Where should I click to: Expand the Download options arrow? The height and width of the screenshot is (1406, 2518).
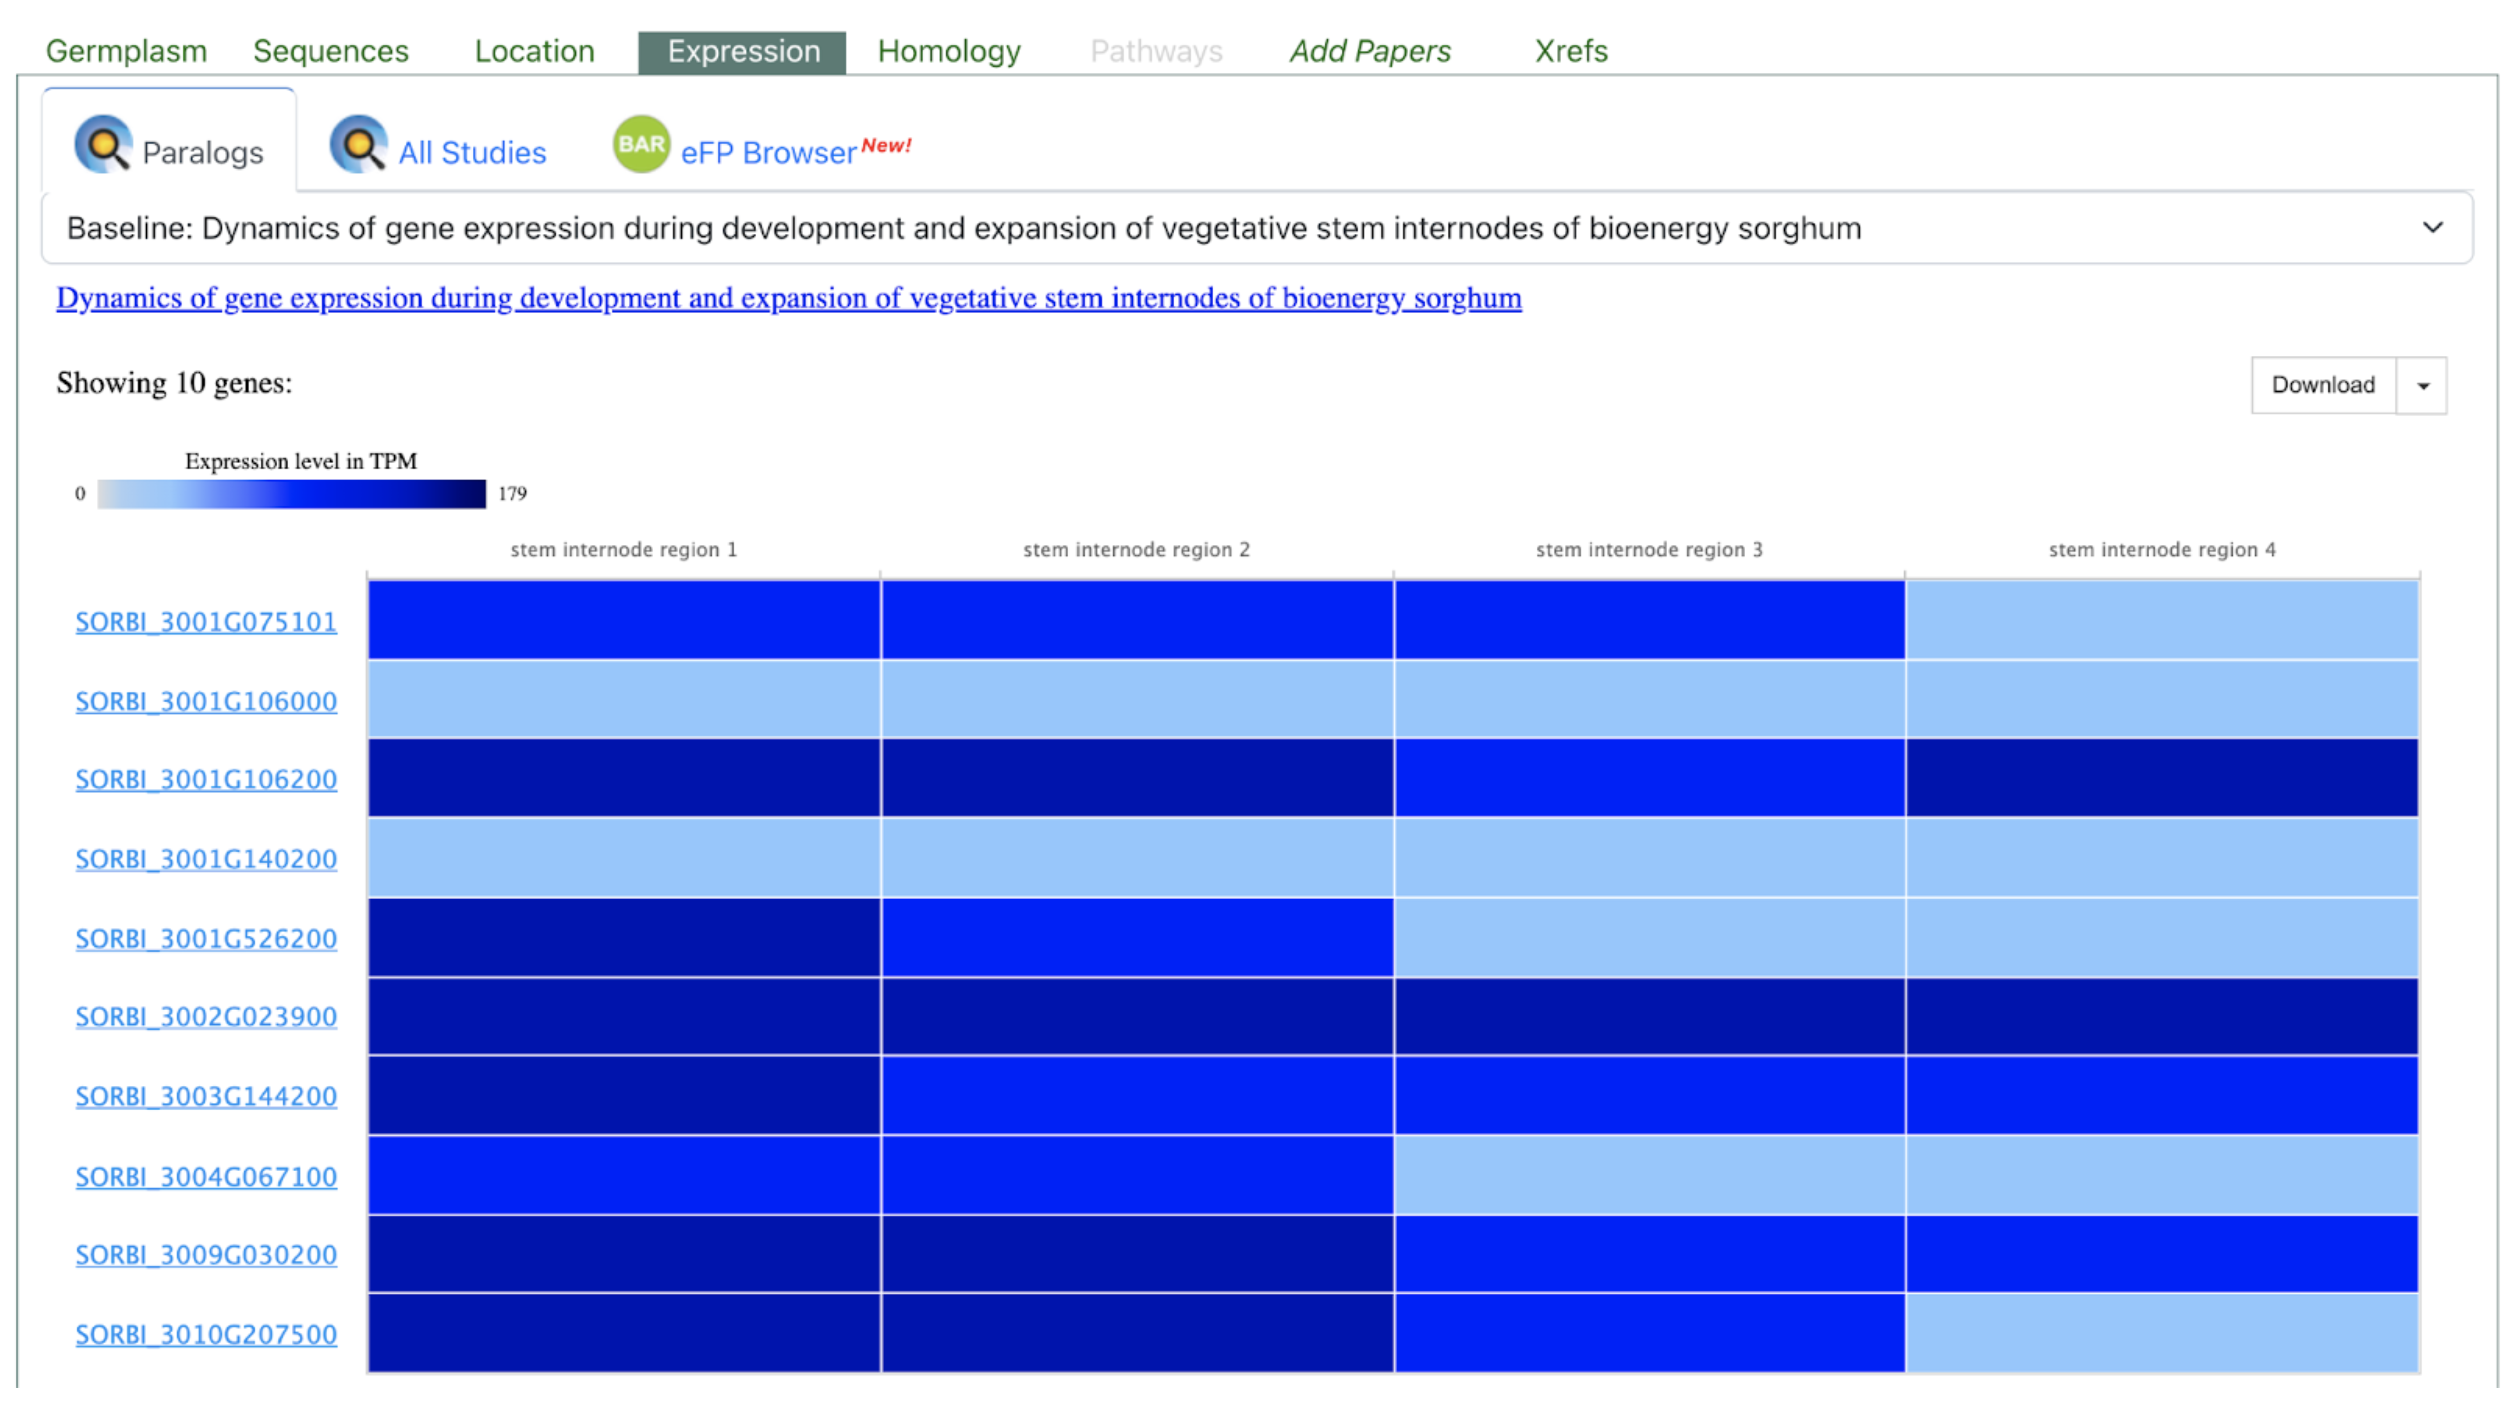click(x=2422, y=386)
